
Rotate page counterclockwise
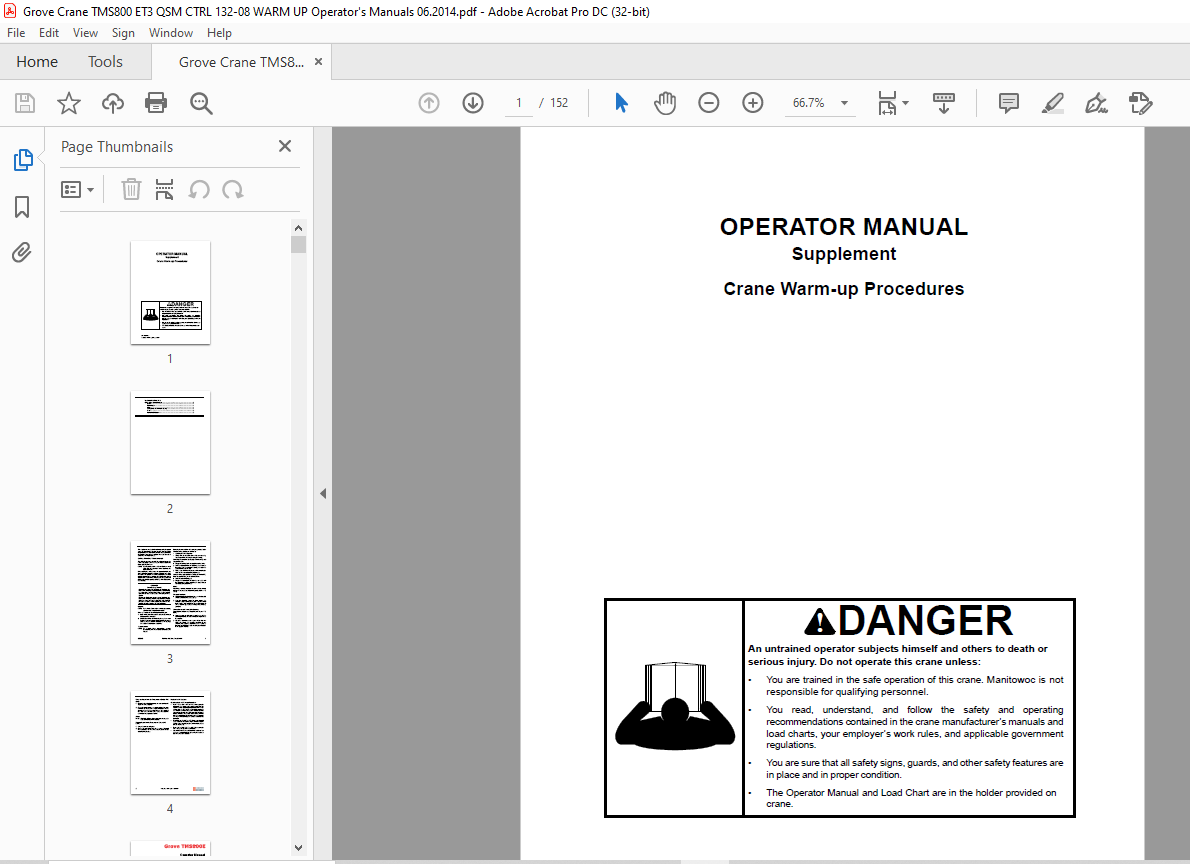click(199, 189)
